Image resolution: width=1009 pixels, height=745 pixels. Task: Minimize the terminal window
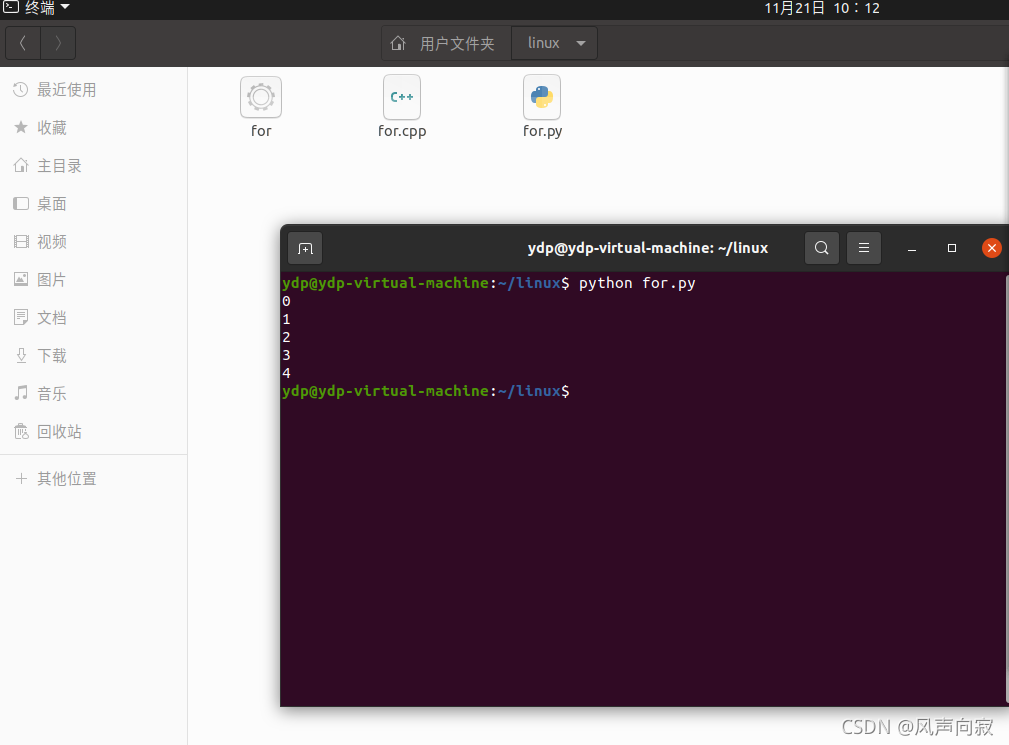911,248
